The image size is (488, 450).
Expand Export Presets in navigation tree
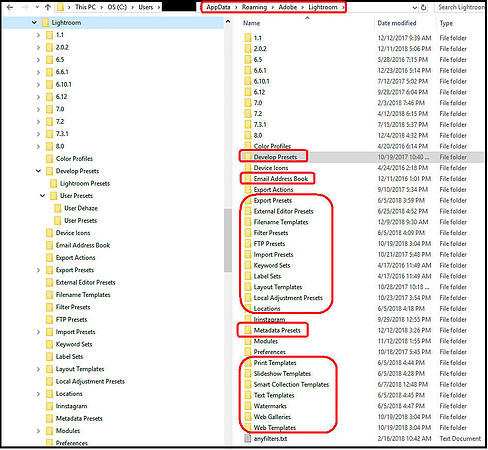pyautogui.click(x=38, y=270)
